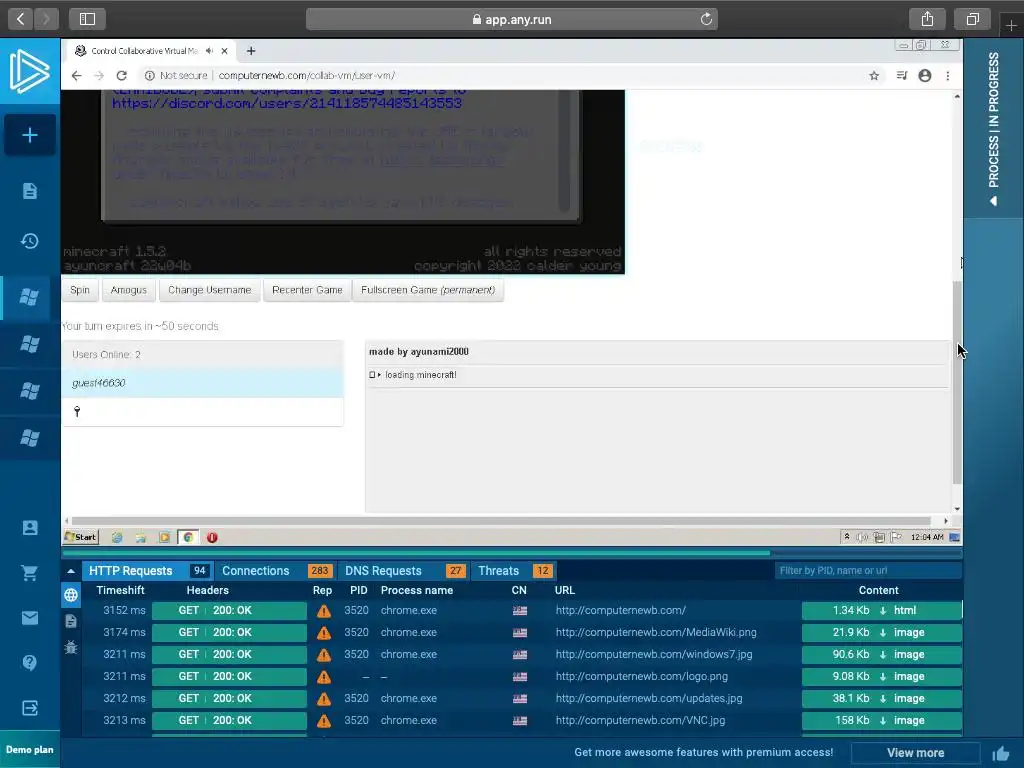Click Recenter Game button
The width and height of the screenshot is (1024, 768).
point(307,290)
